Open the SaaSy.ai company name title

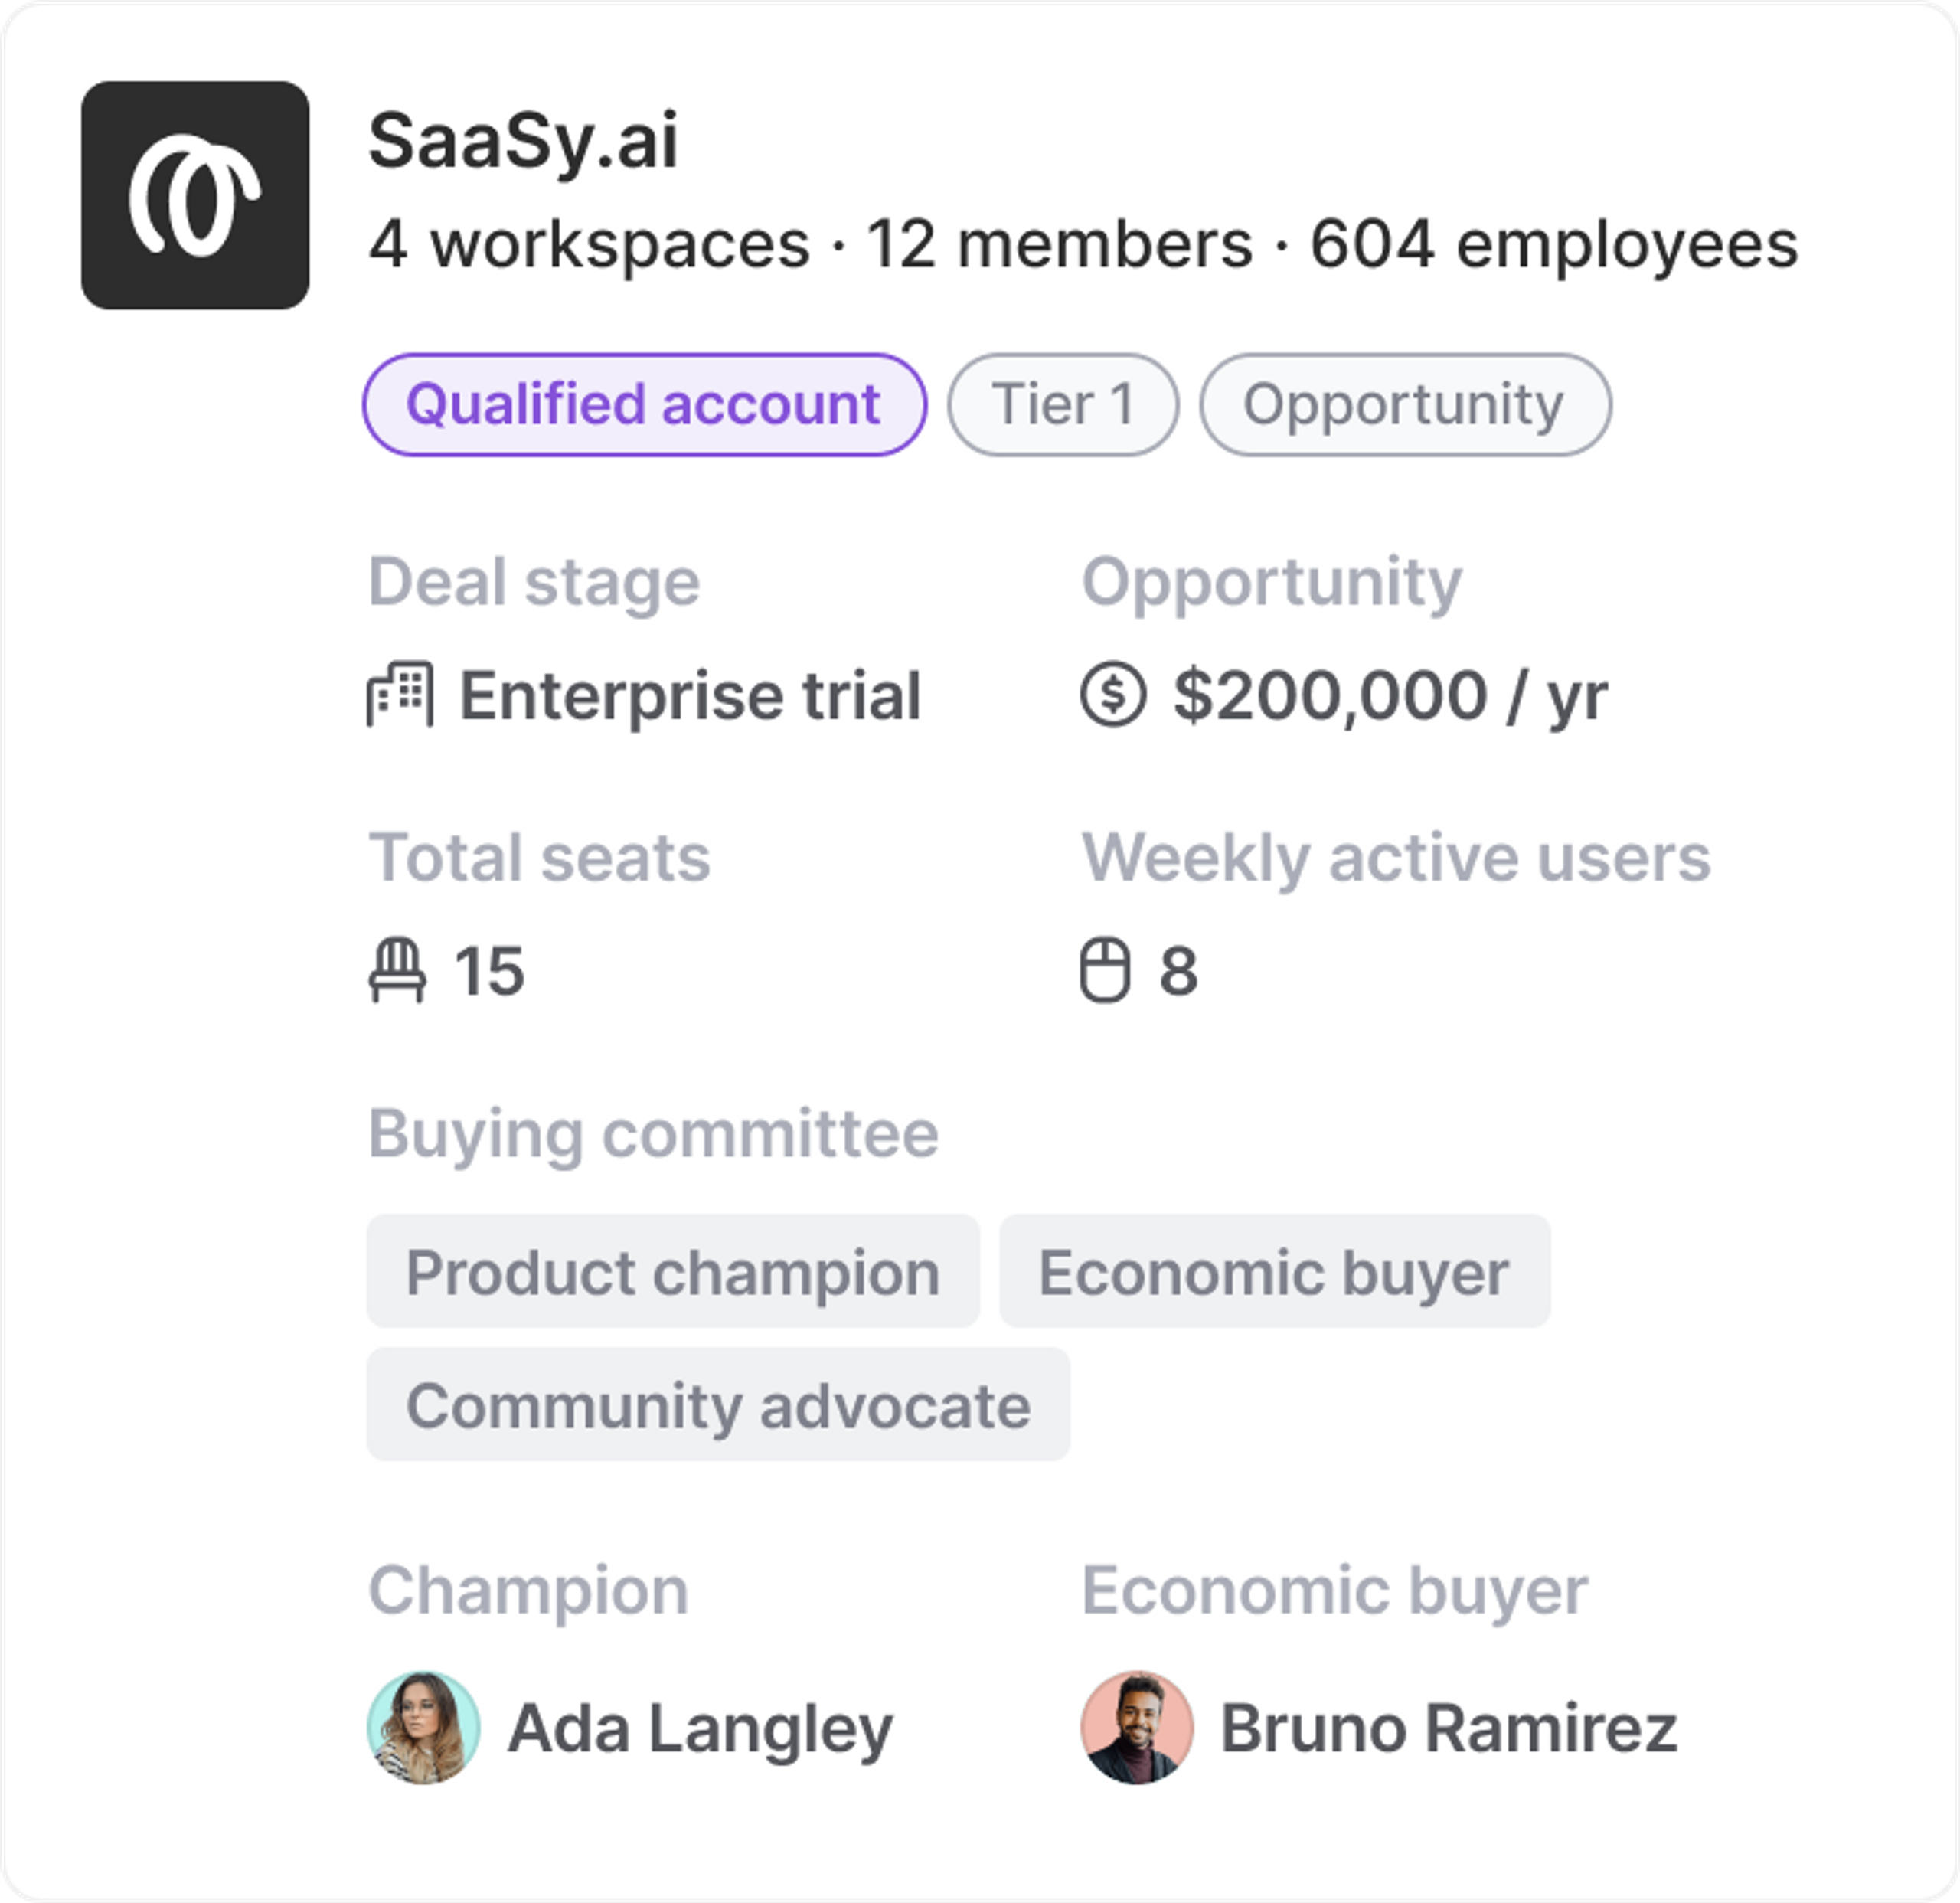523,141
